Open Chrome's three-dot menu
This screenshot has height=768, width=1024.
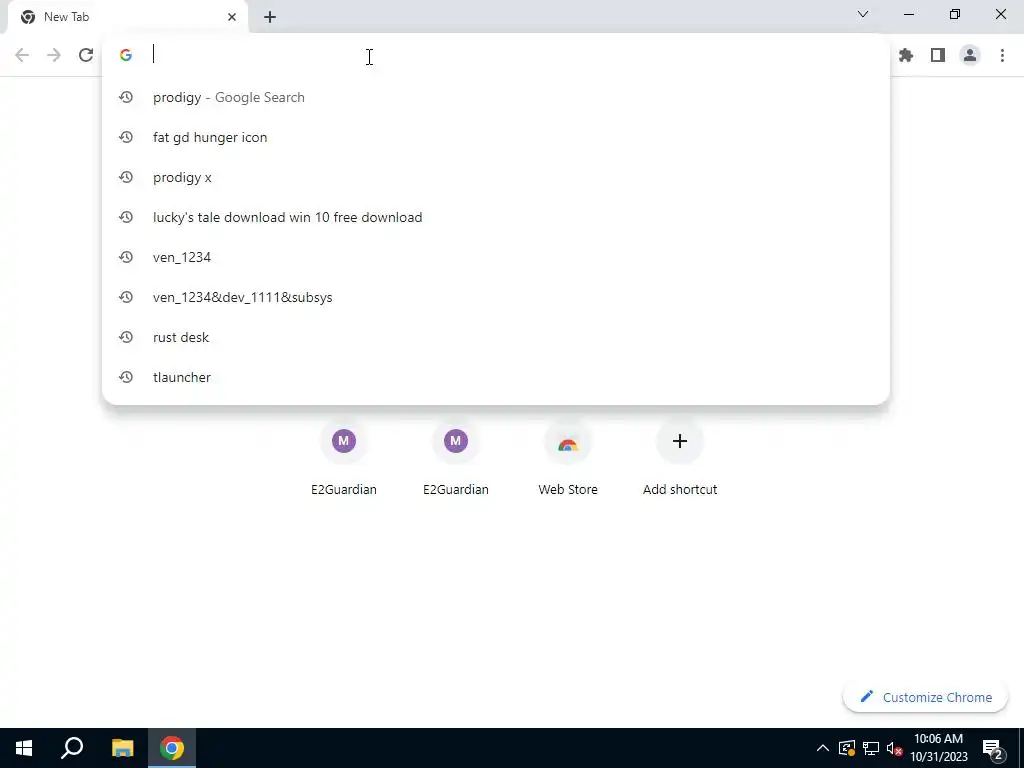click(x=1002, y=56)
